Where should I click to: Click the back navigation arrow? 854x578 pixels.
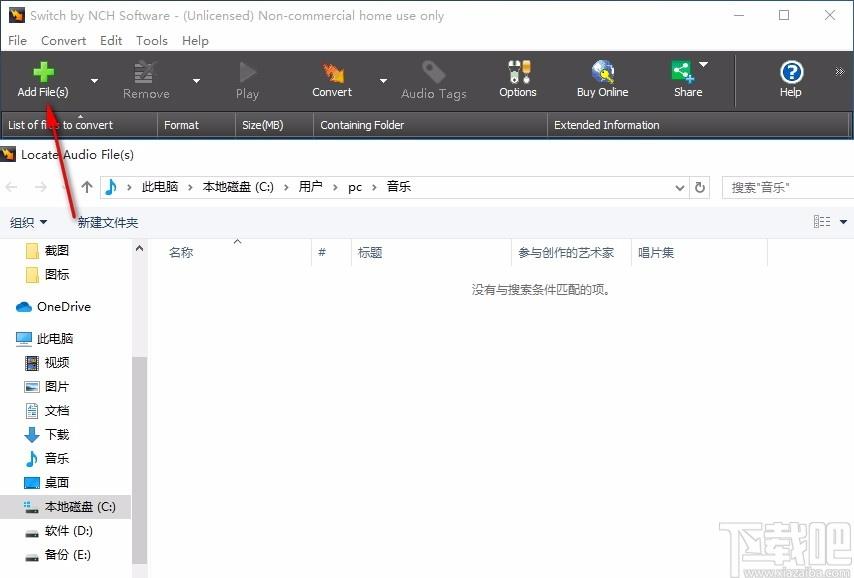(x=11, y=187)
